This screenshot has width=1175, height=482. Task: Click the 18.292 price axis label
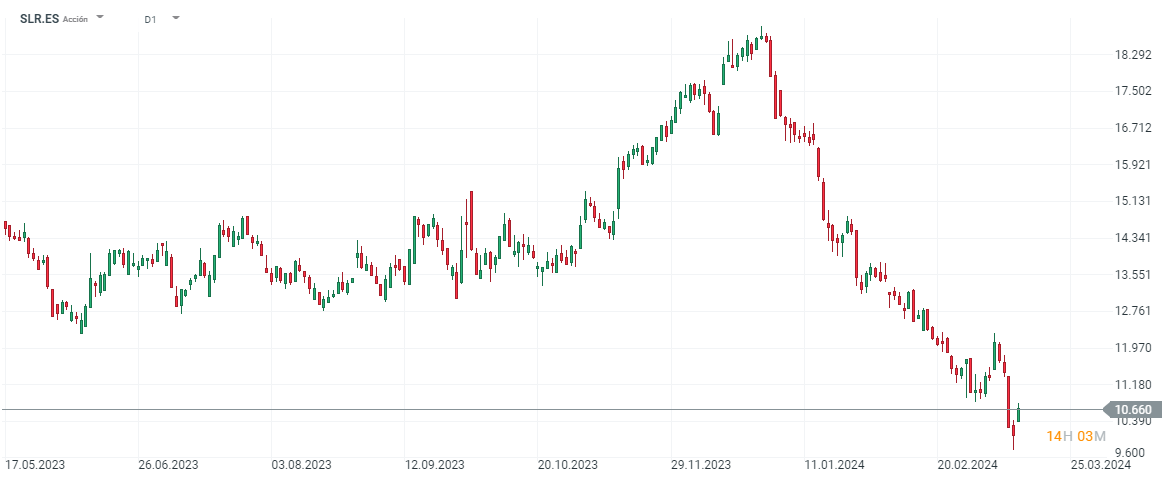[1133, 55]
